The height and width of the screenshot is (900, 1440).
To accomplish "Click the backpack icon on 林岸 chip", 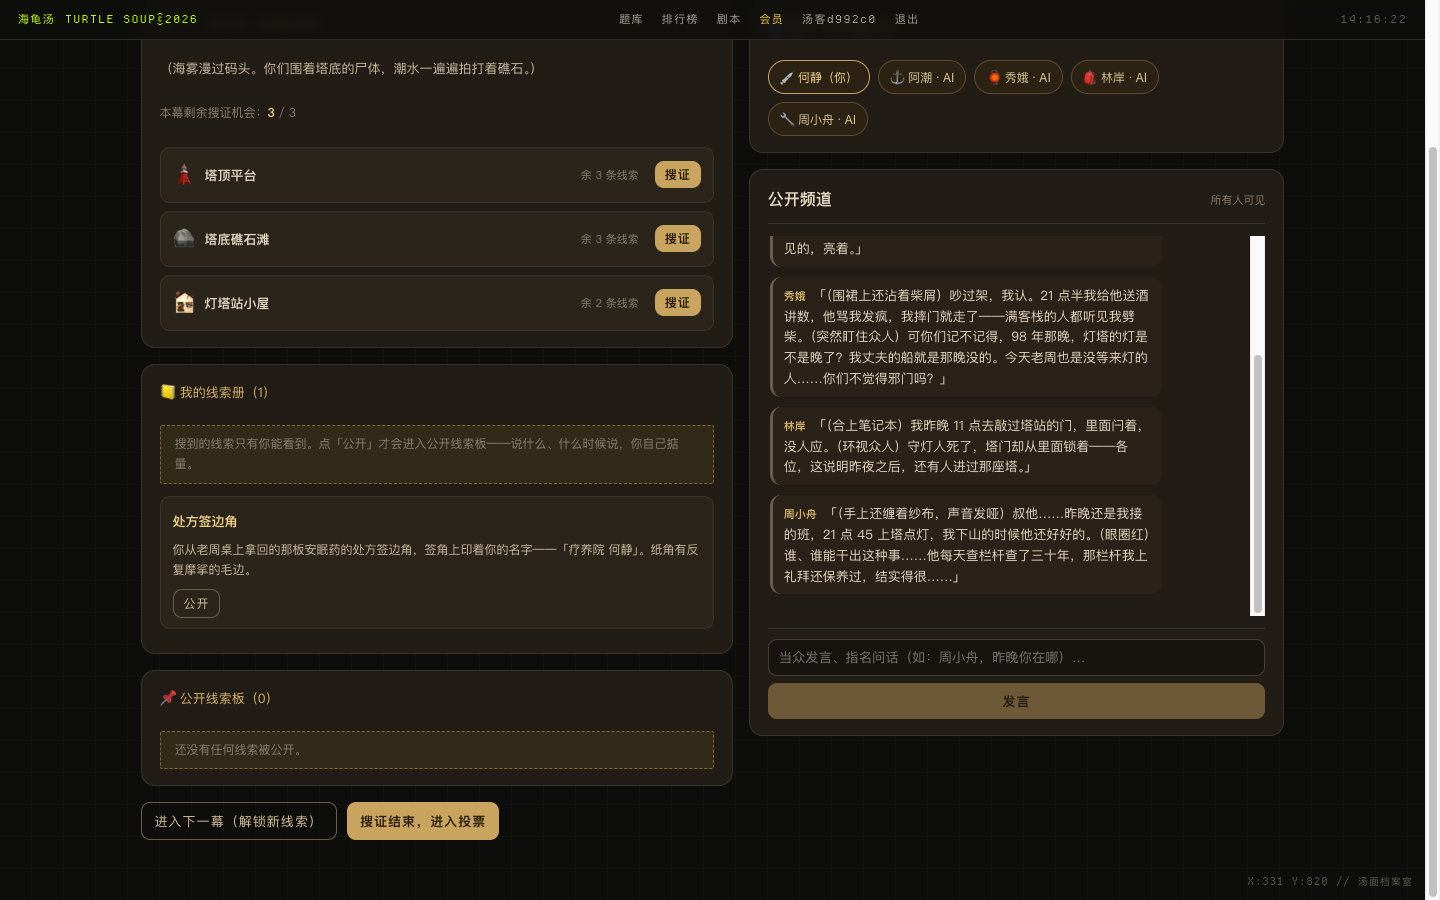I will click(x=1090, y=78).
